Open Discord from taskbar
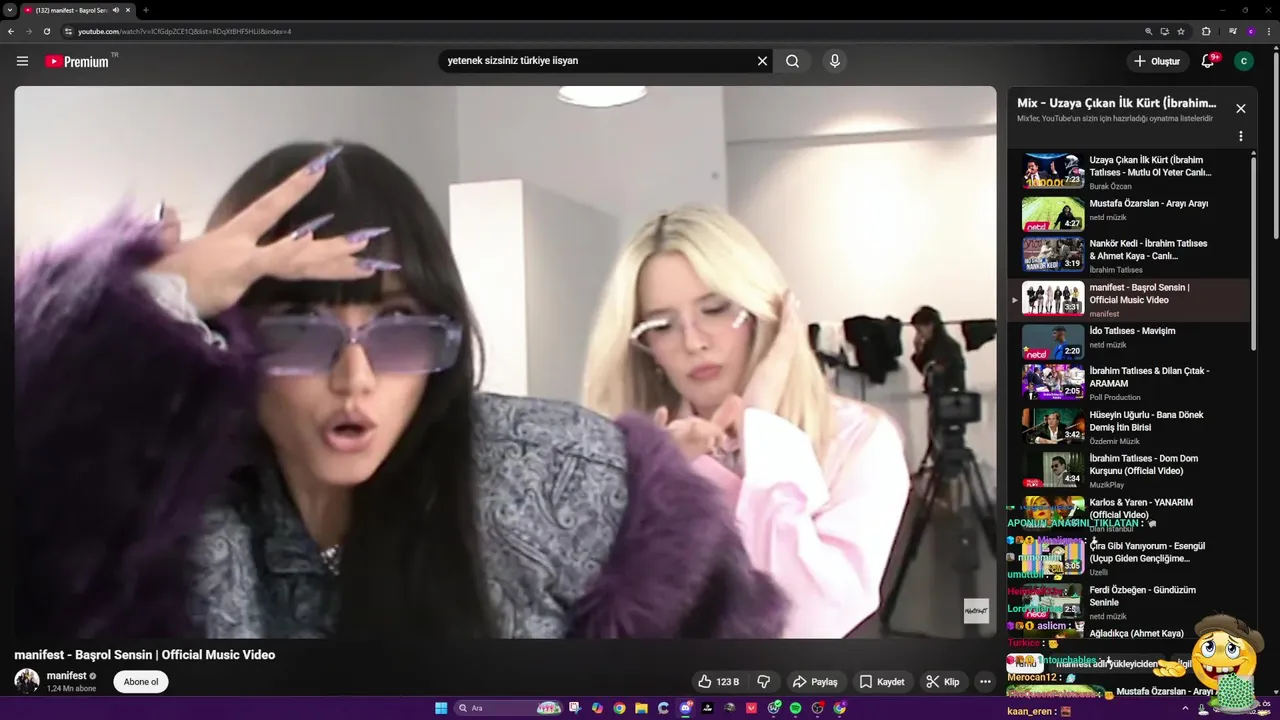 pos(686,708)
